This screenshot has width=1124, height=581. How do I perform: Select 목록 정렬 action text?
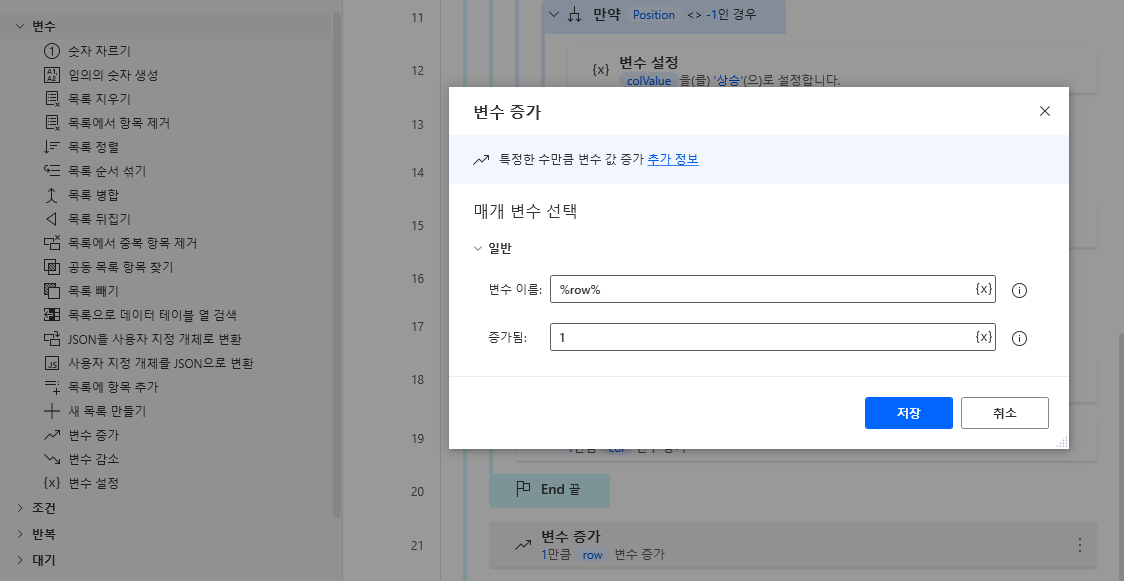93,147
